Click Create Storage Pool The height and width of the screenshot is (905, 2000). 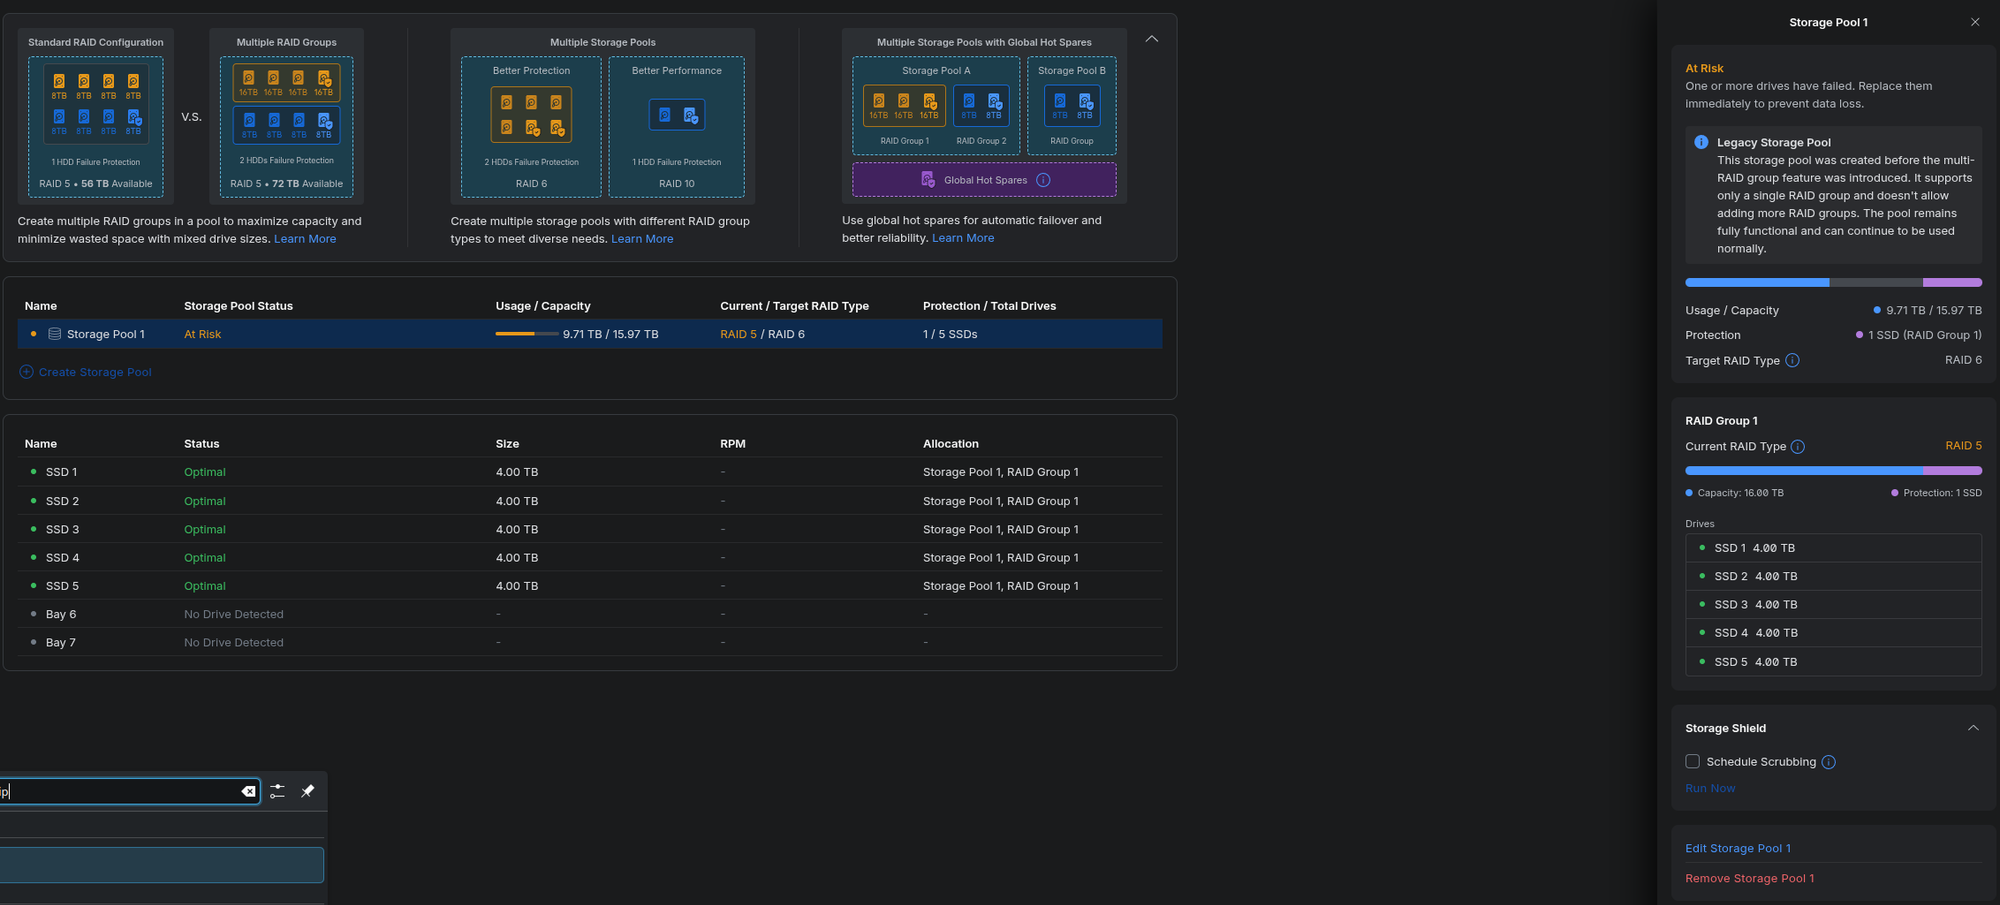[x=86, y=372]
